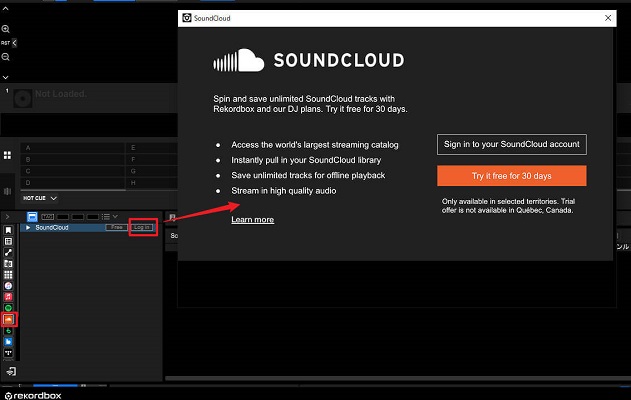Close the SoundCloud dialog window
The image size is (631, 400).
[608, 18]
